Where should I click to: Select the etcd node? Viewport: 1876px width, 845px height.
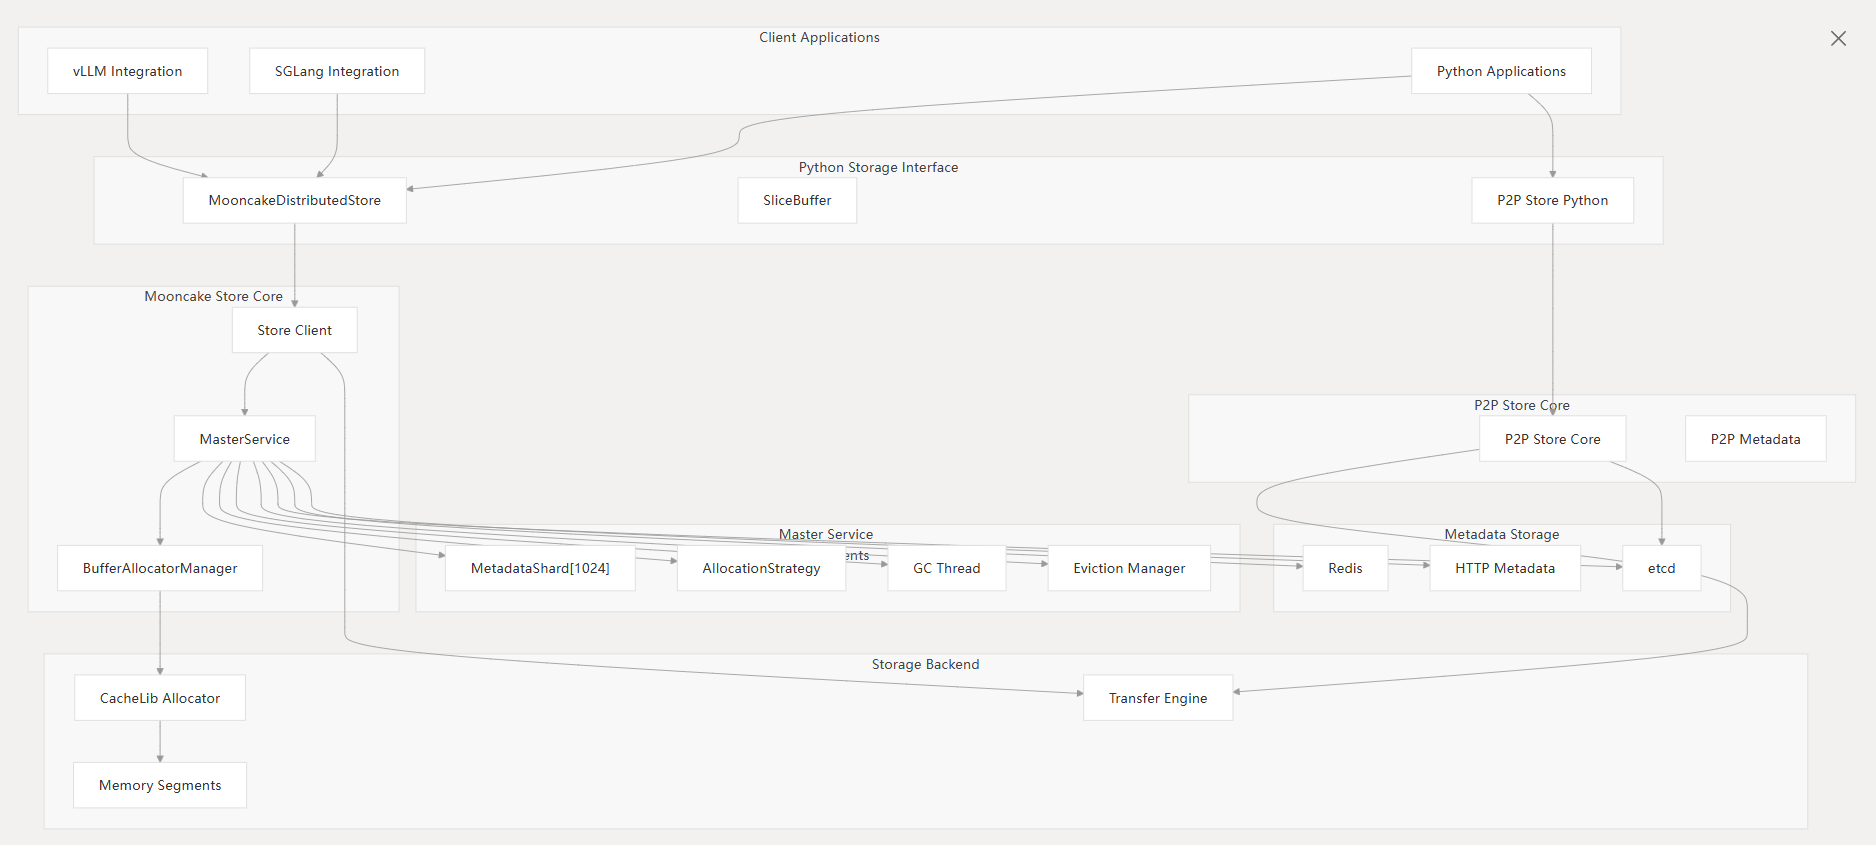point(1662,568)
